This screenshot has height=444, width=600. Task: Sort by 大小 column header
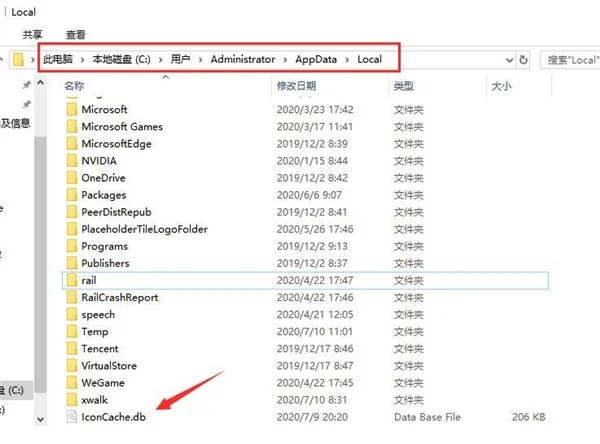[501, 86]
